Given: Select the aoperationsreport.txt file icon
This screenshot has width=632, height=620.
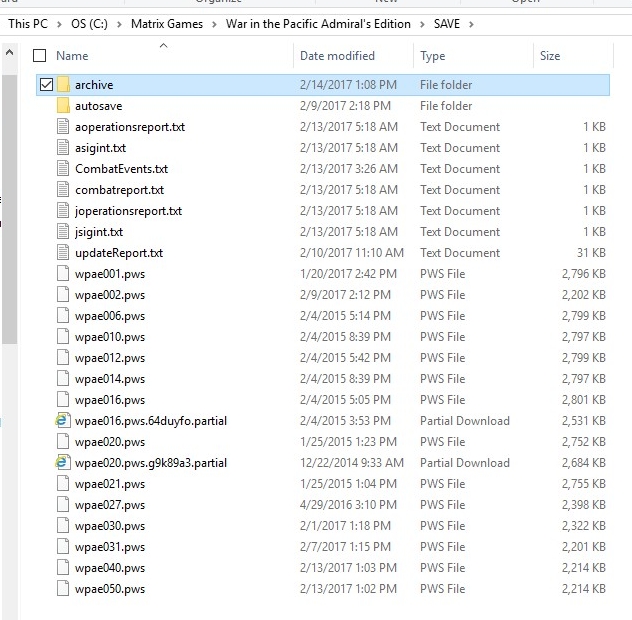Looking at the screenshot, I should [63, 127].
